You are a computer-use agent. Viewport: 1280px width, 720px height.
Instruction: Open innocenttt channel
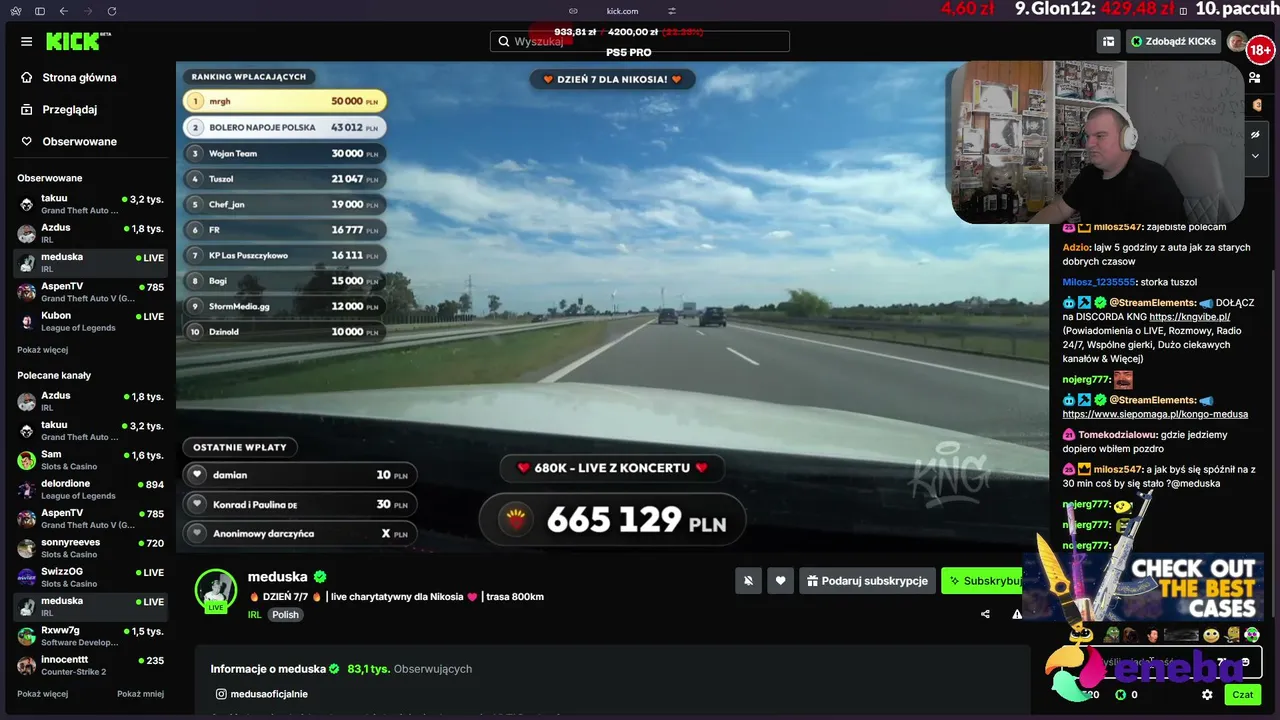90,665
